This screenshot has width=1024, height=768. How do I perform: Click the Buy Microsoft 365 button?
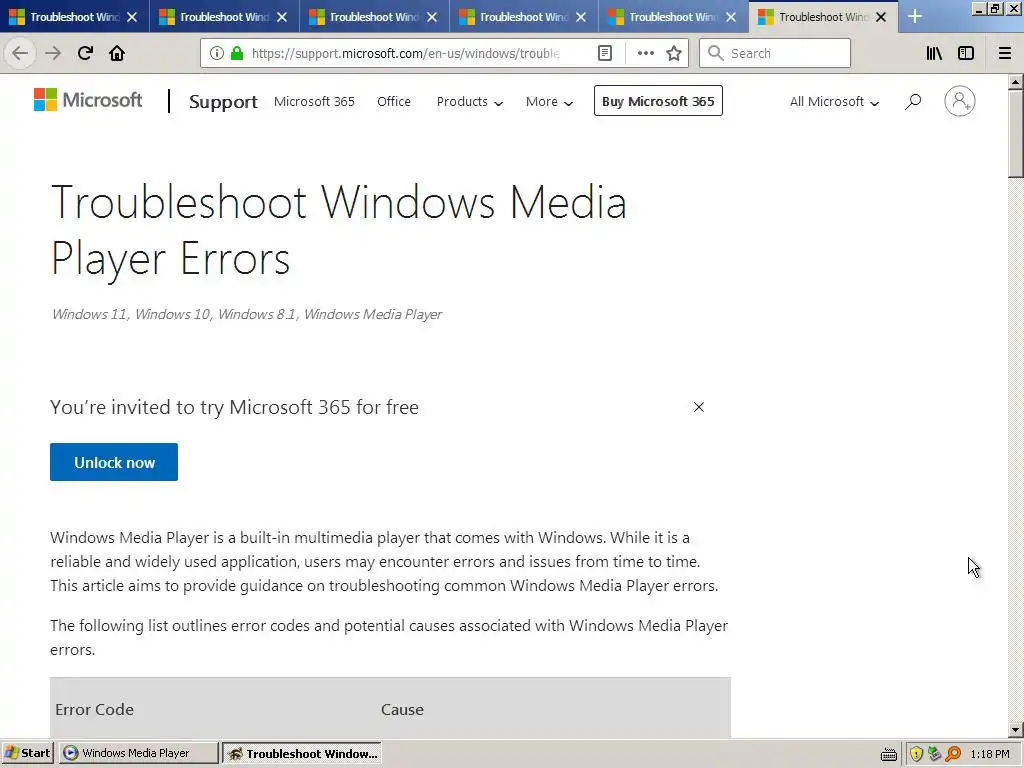[x=658, y=101]
